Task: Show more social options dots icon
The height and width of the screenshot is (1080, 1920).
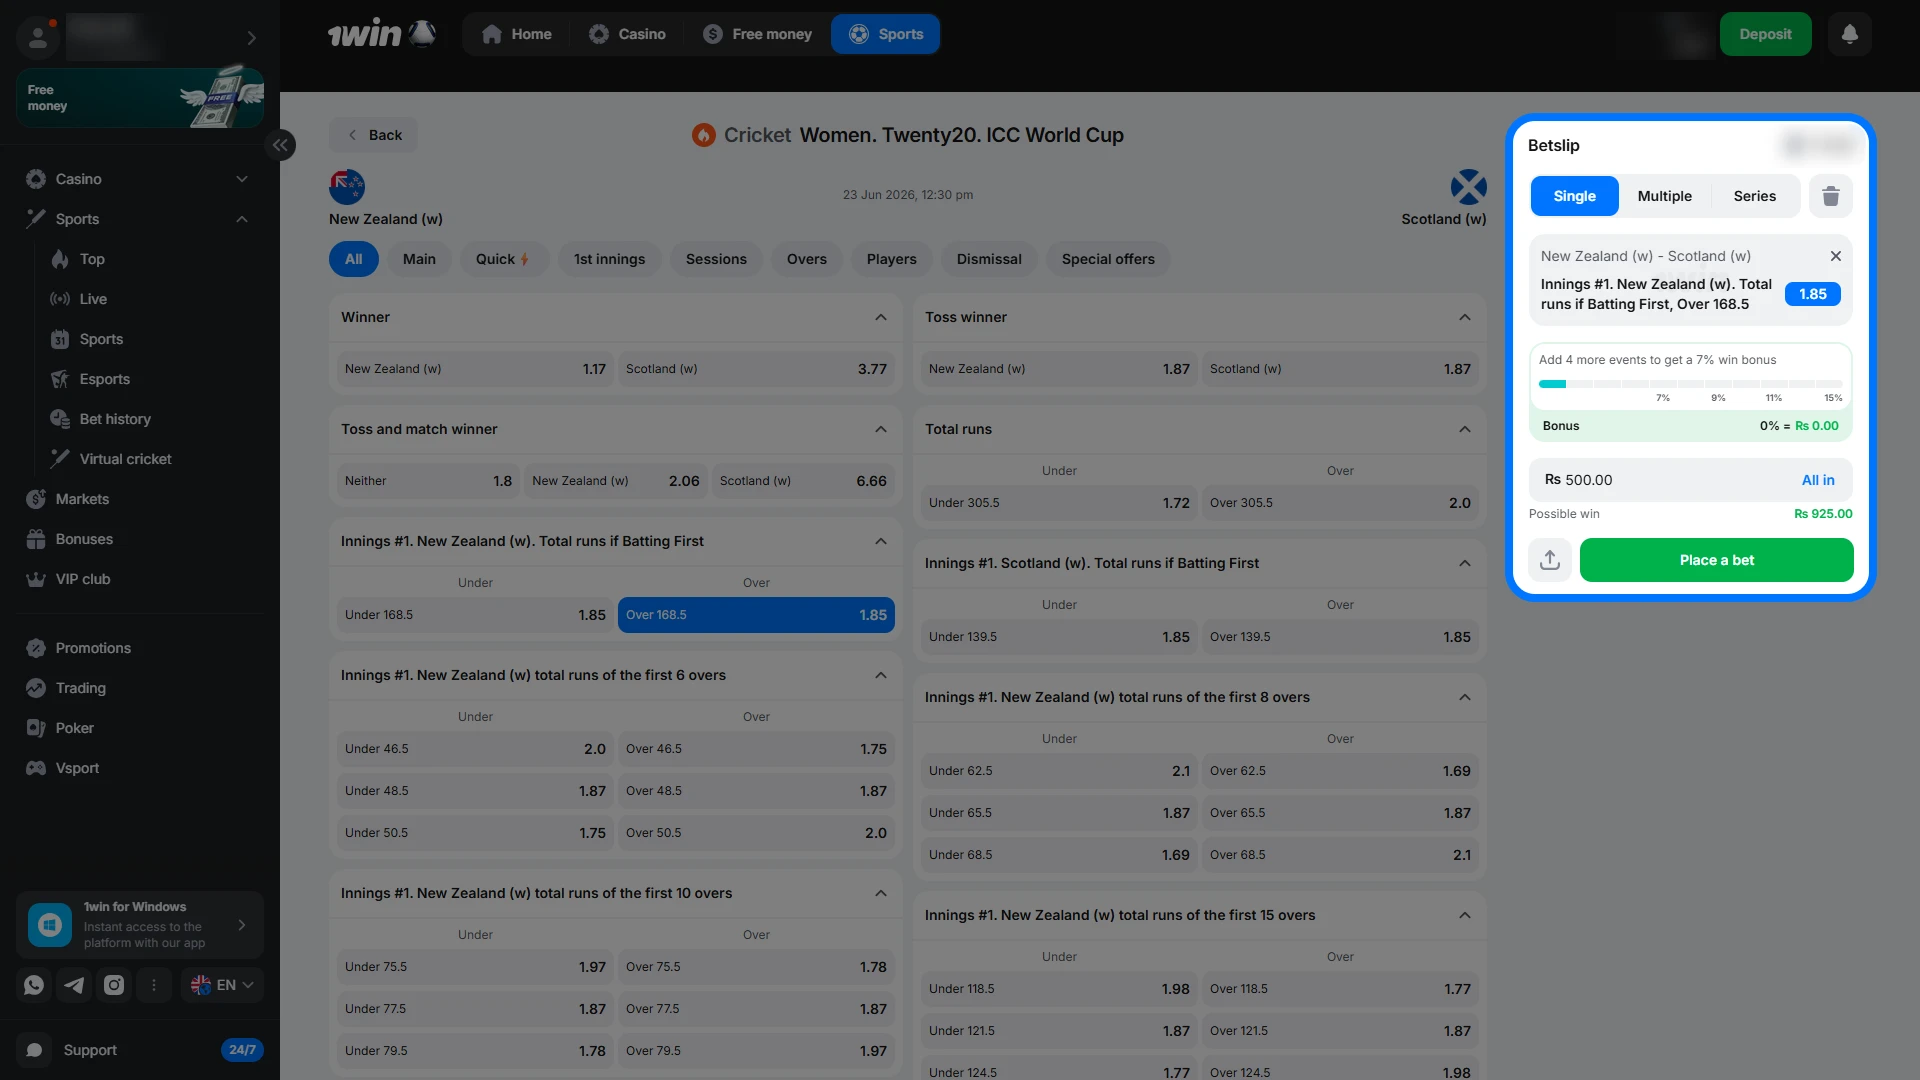Action: click(154, 985)
